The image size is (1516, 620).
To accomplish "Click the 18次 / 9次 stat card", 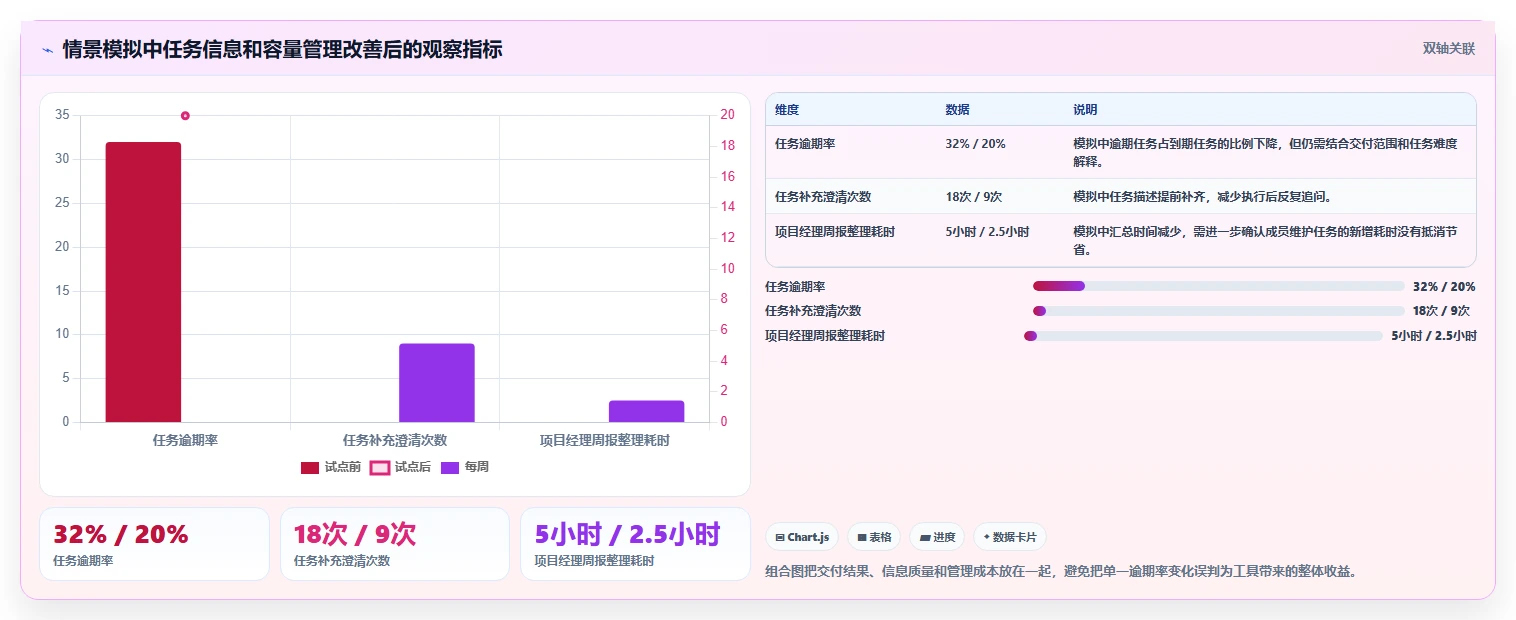I will pos(395,544).
